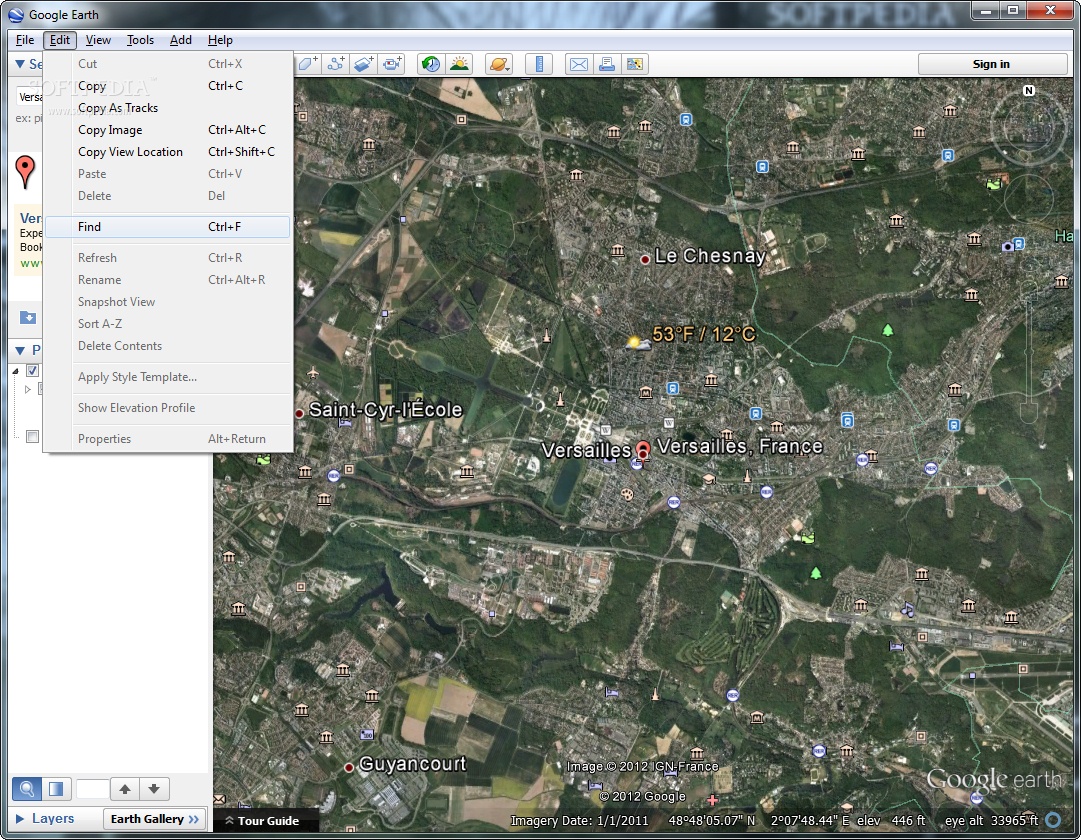Click the N north indicator on the compass
Screen dimensions: 1081x840
click(1029, 90)
